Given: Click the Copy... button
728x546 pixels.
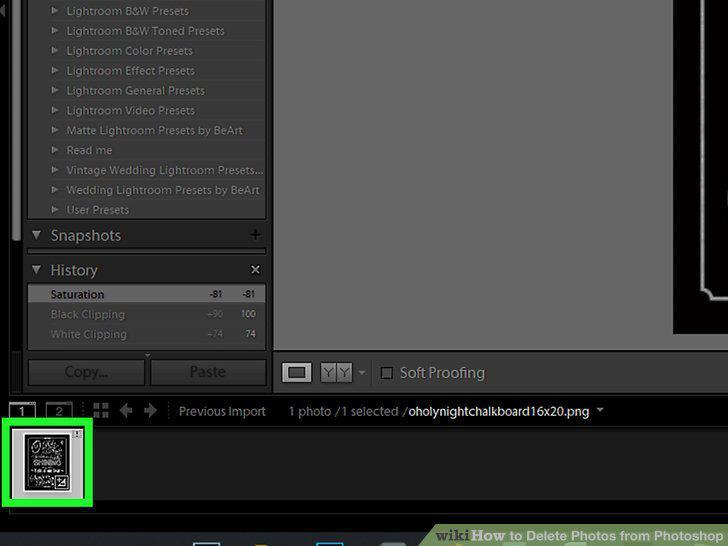Looking at the screenshot, I should [x=86, y=372].
